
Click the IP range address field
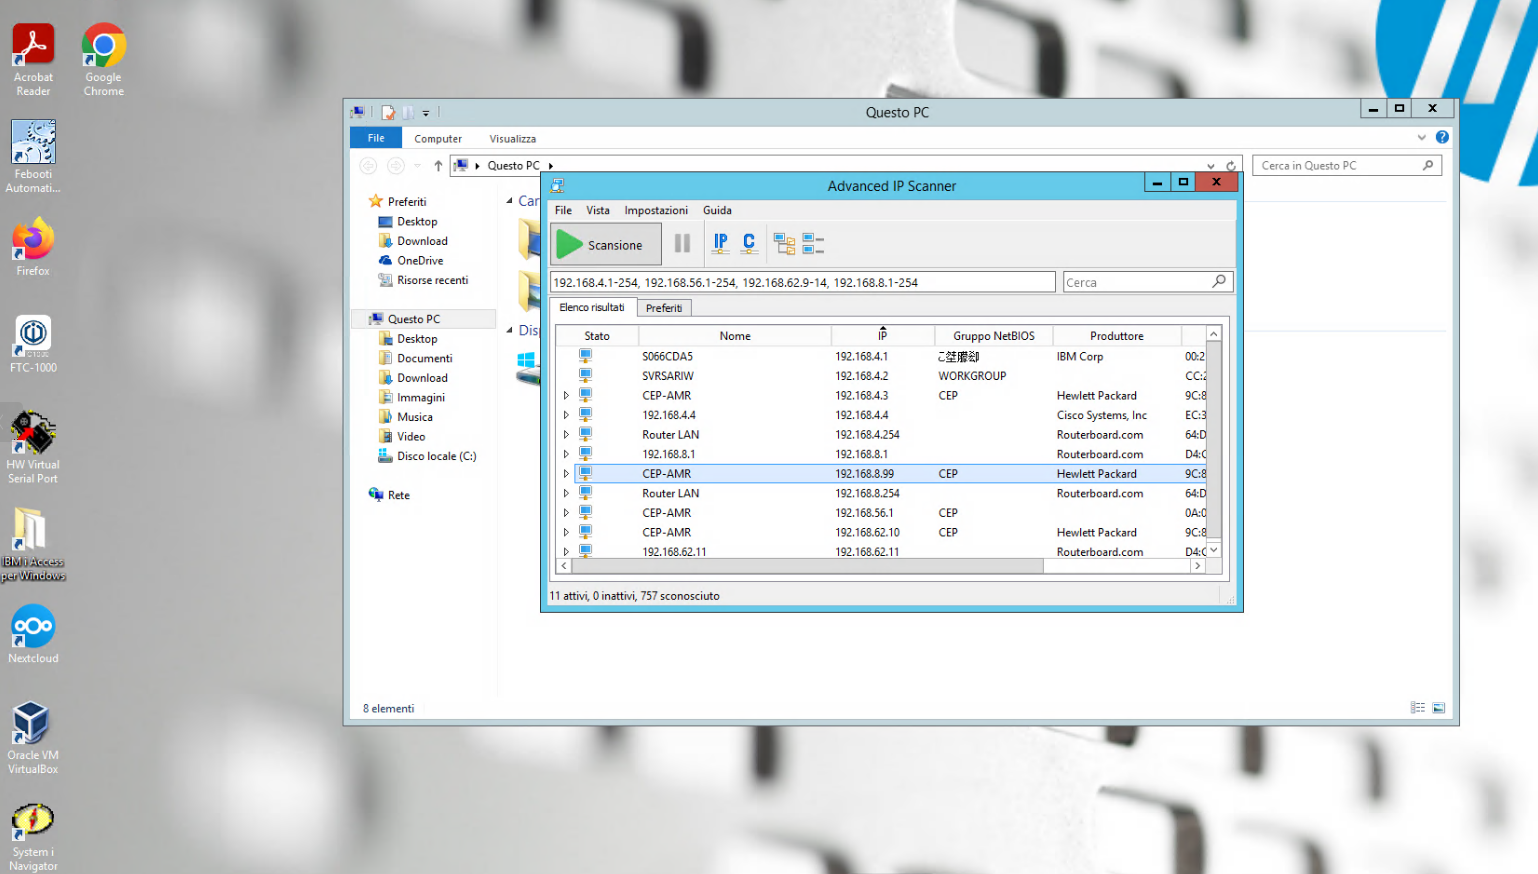point(803,282)
